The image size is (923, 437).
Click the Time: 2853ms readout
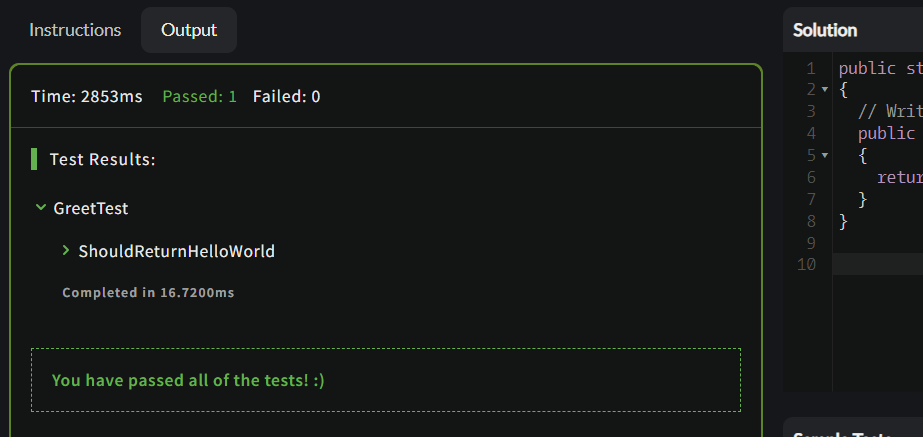[x=87, y=97]
